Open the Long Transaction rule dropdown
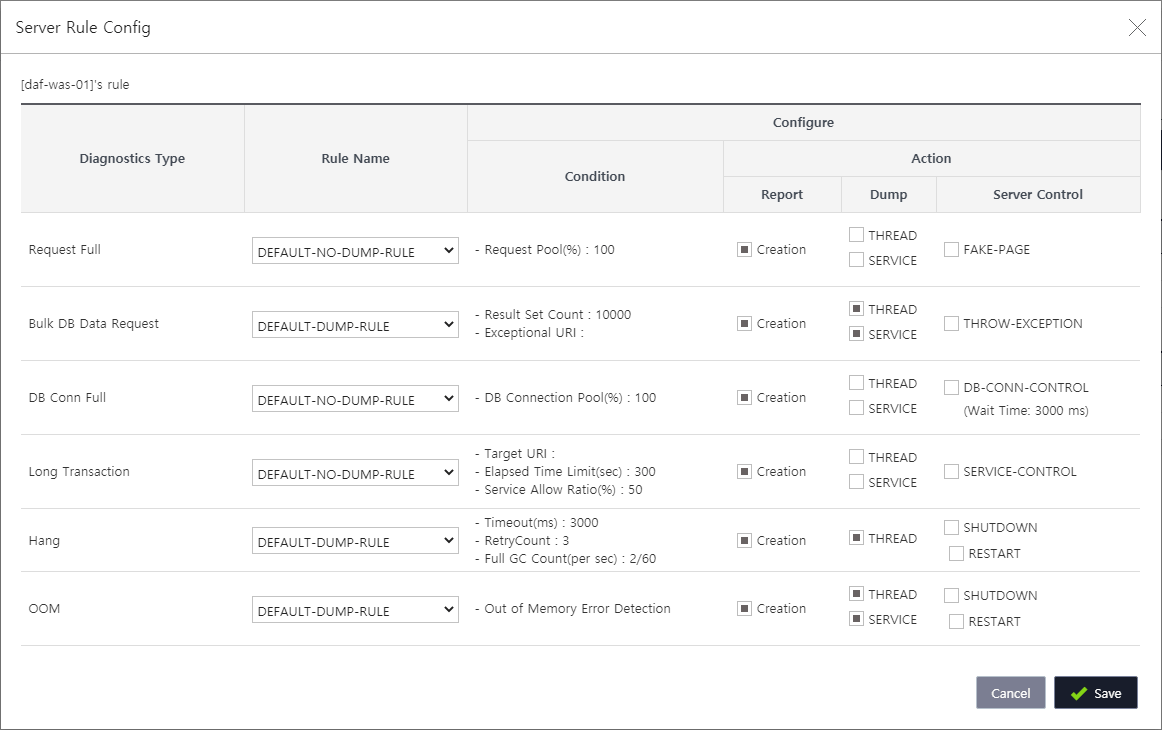The image size is (1162, 730). (x=355, y=472)
